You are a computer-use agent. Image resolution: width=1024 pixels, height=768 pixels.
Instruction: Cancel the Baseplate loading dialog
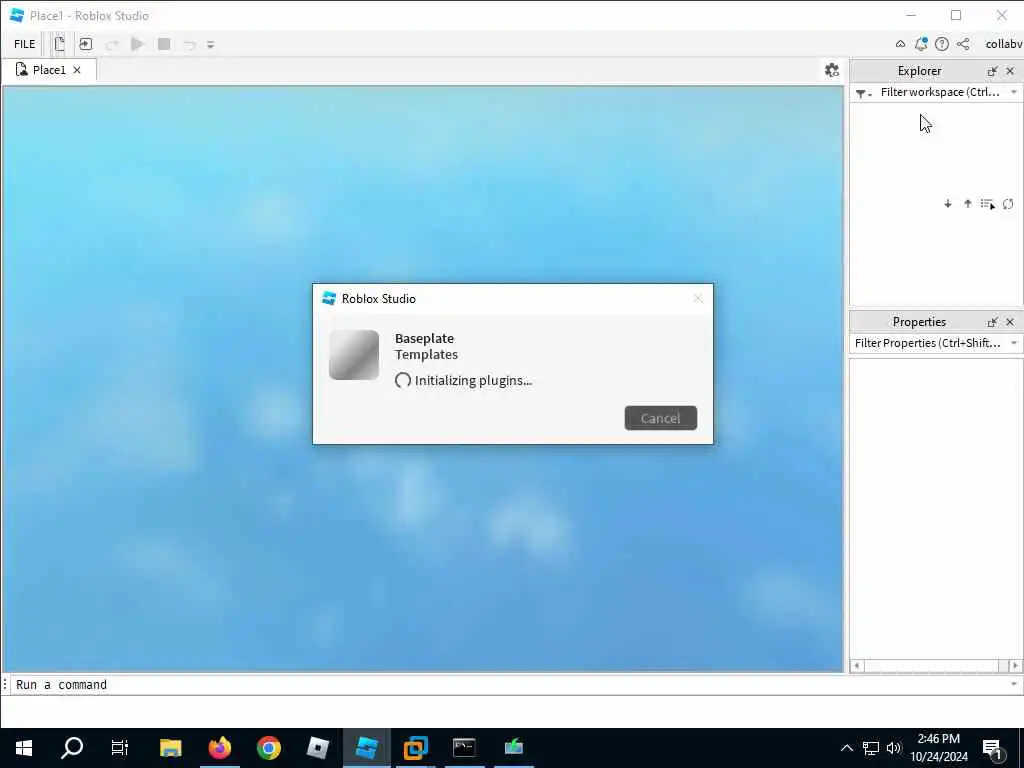coord(660,418)
